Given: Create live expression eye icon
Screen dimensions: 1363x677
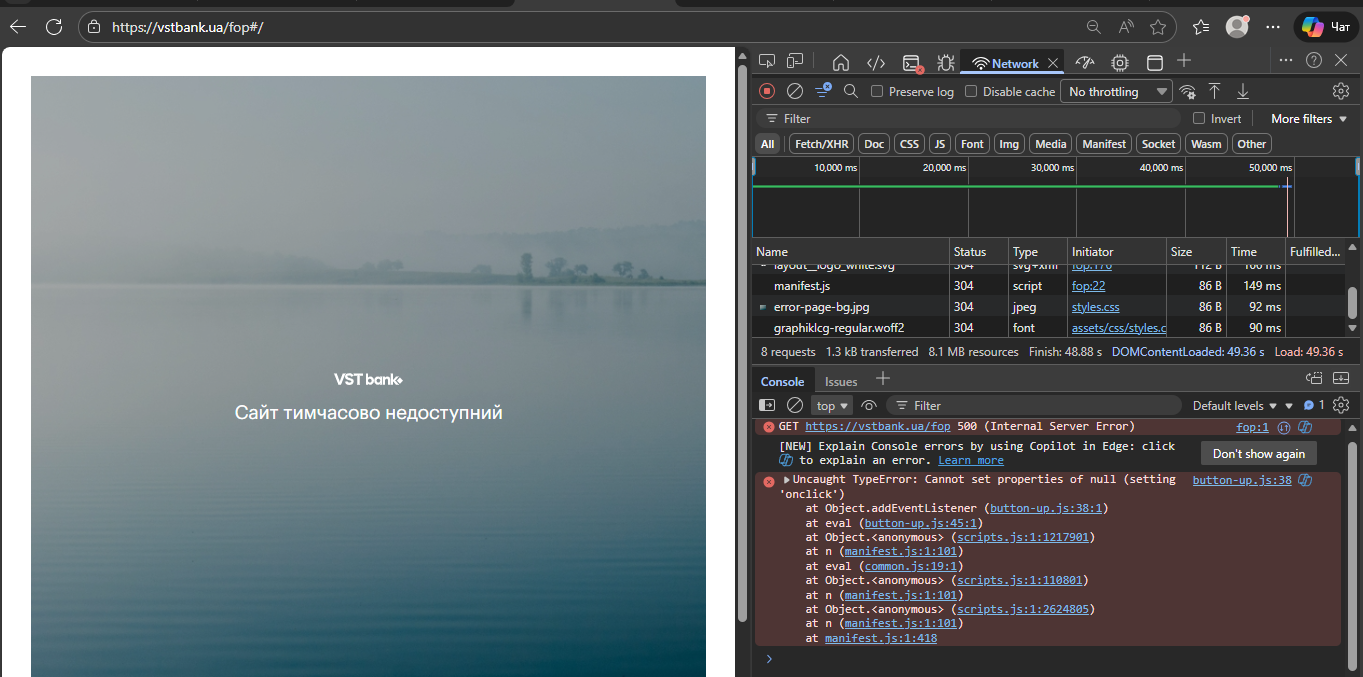Looking at the screenshot, I should [x=869, y=405].
